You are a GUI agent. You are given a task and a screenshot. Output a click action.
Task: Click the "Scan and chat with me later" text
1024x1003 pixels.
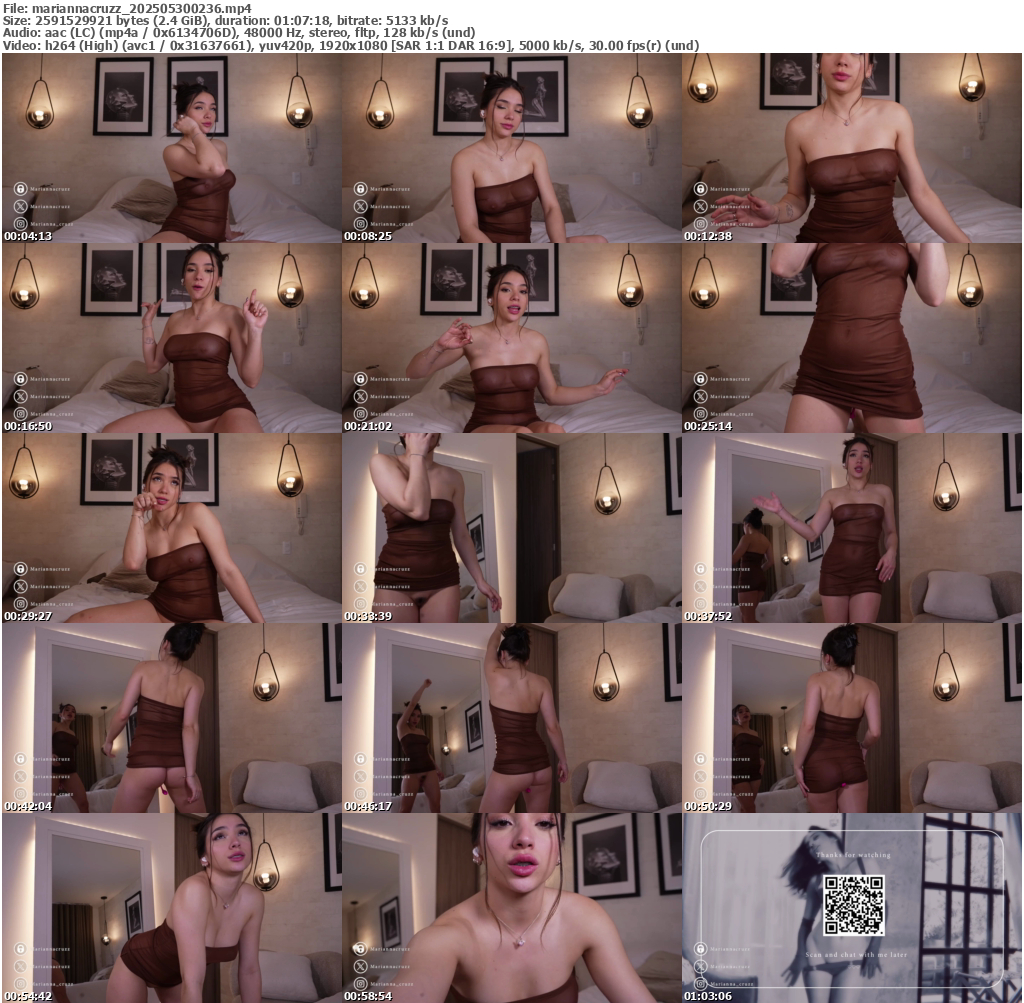click(x=853, y=955)
